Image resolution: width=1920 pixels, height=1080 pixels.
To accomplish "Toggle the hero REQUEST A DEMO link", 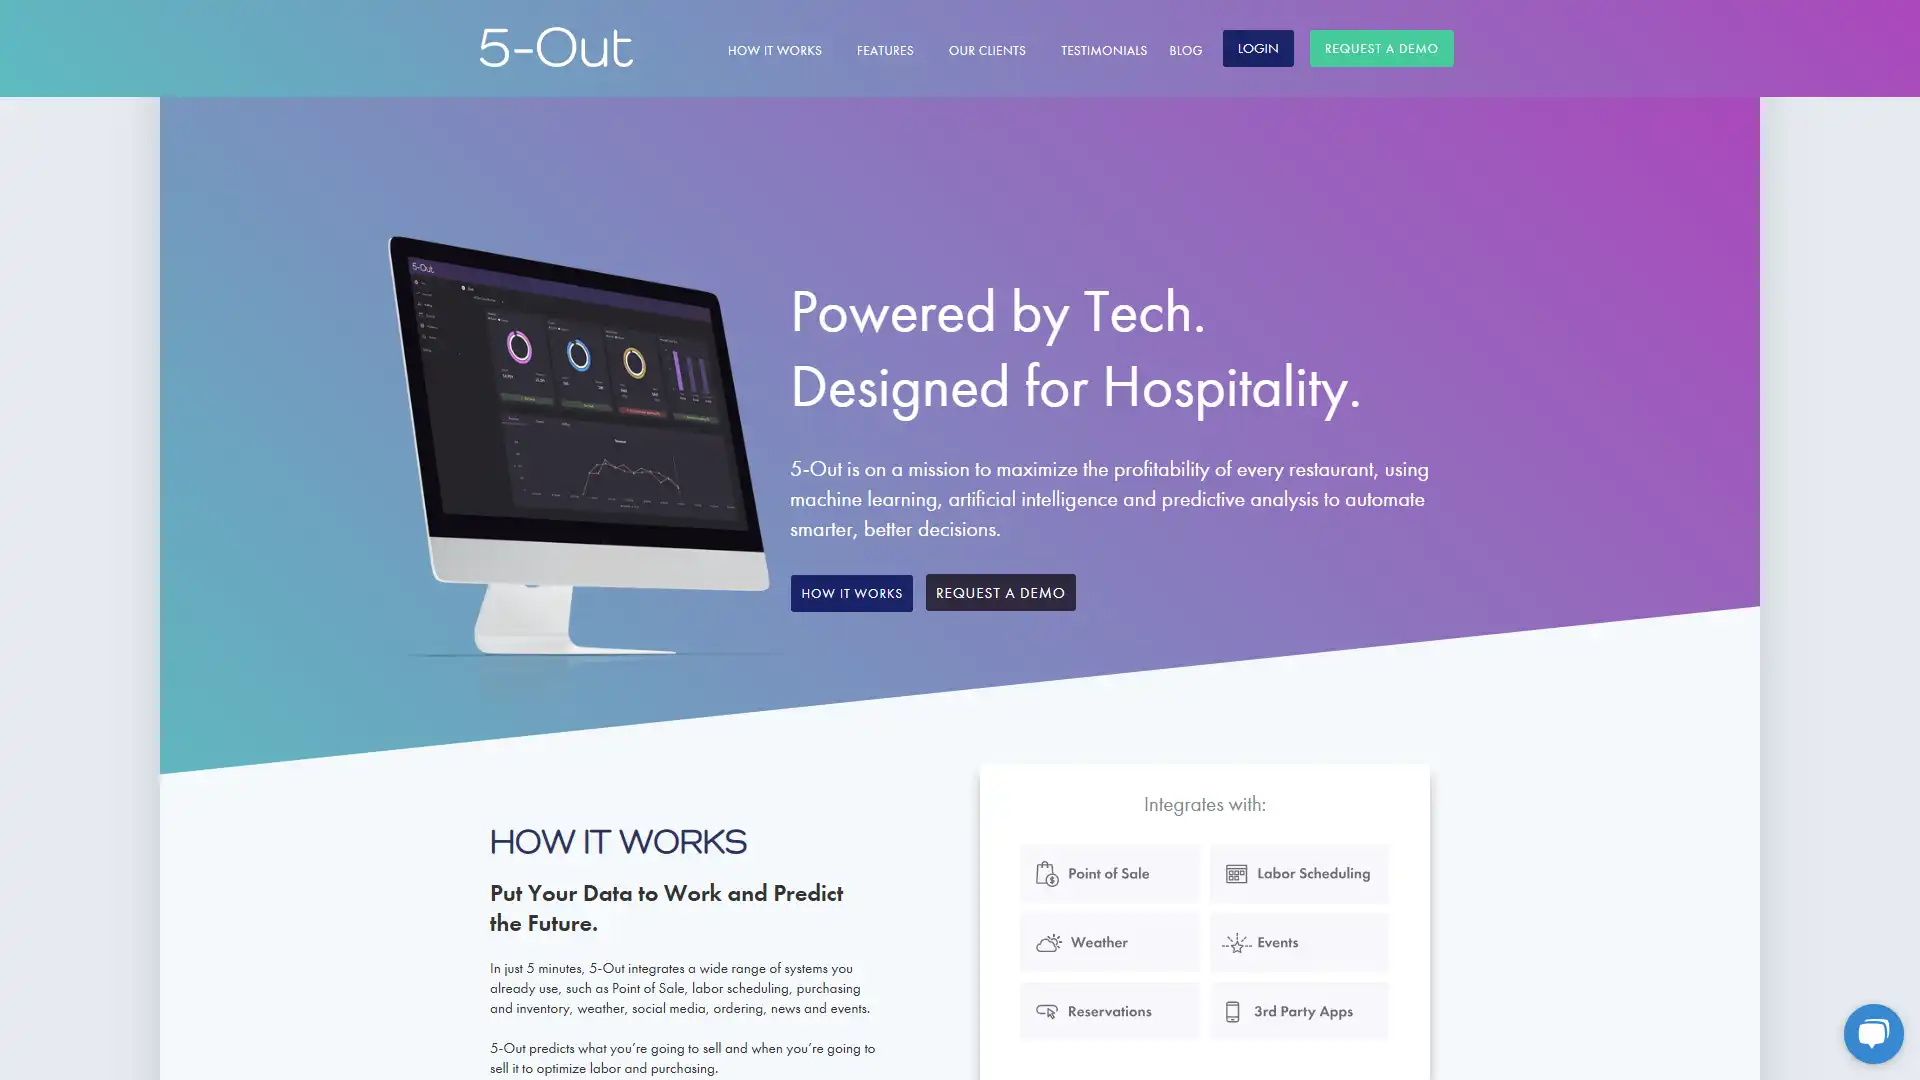I will (1000, 592).
